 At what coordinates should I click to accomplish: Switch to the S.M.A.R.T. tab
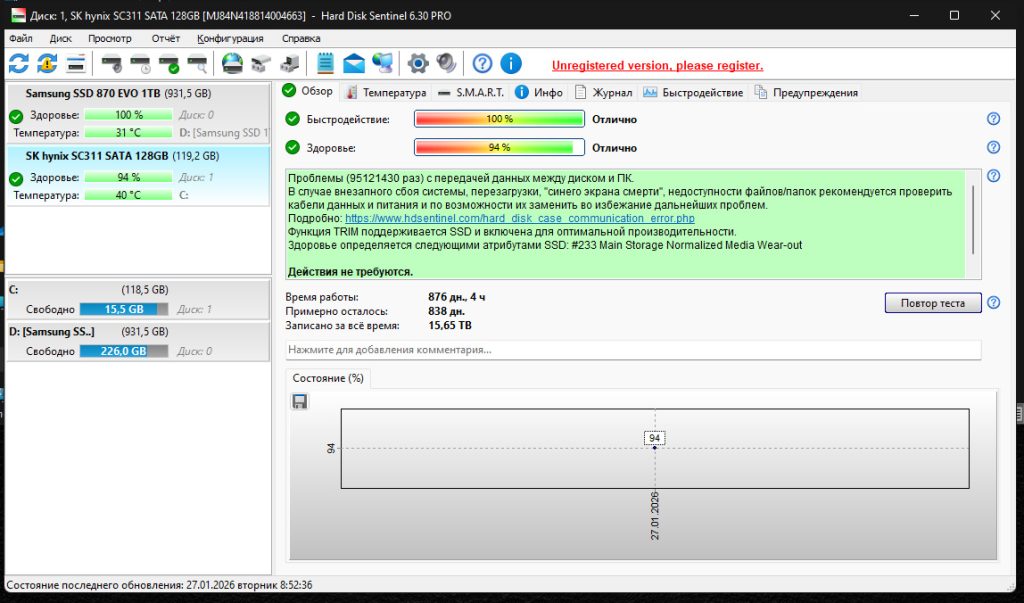(470, 92)
